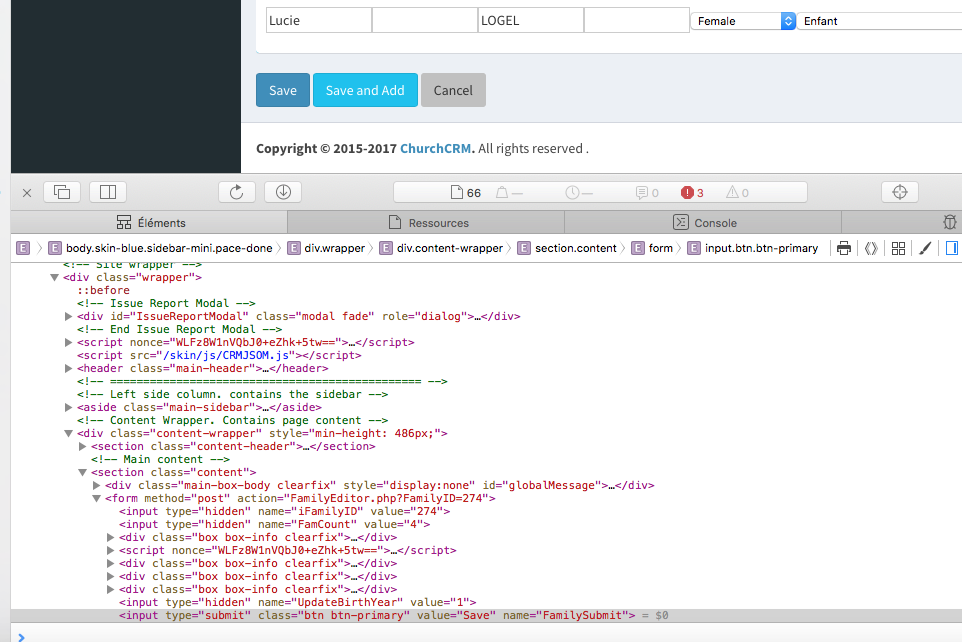Open the Debugger bug tab
Screen dimensions: 962x642
point(949,222)
